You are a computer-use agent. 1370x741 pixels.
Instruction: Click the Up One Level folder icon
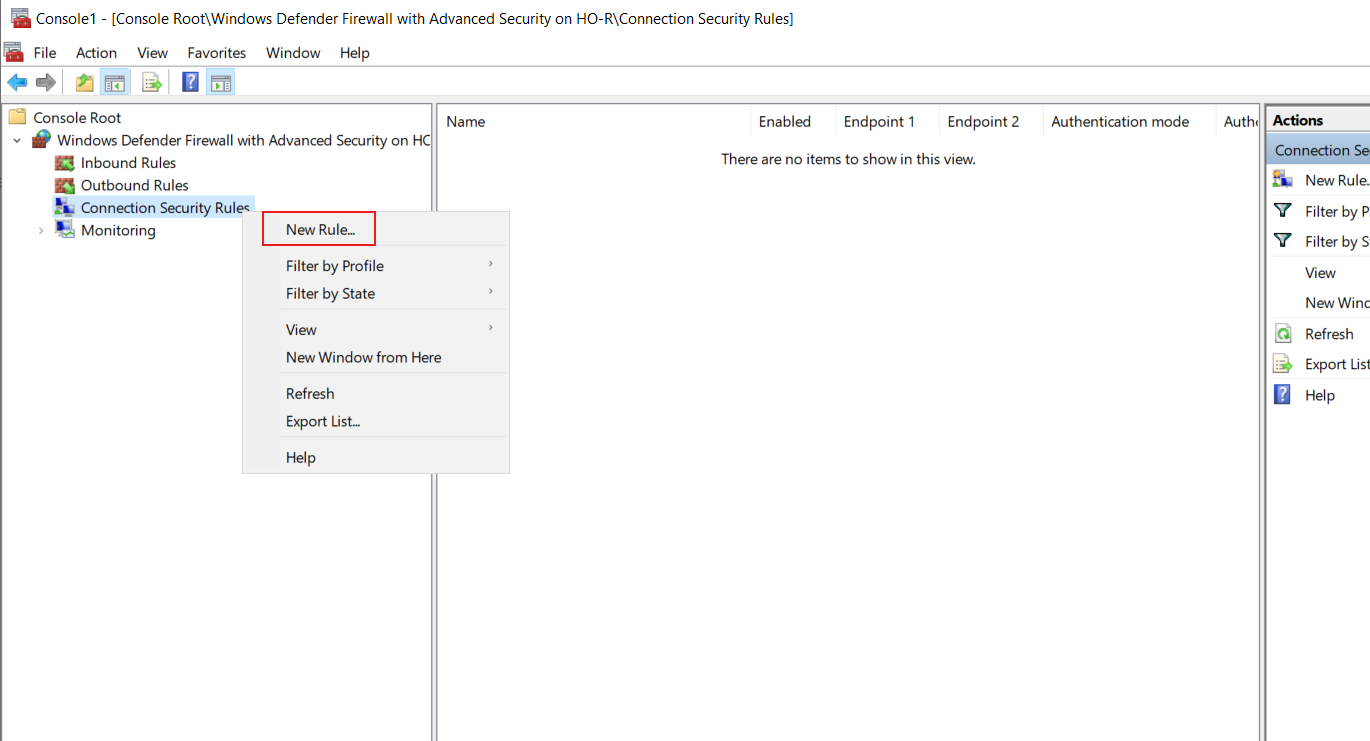tap(85, 82)
